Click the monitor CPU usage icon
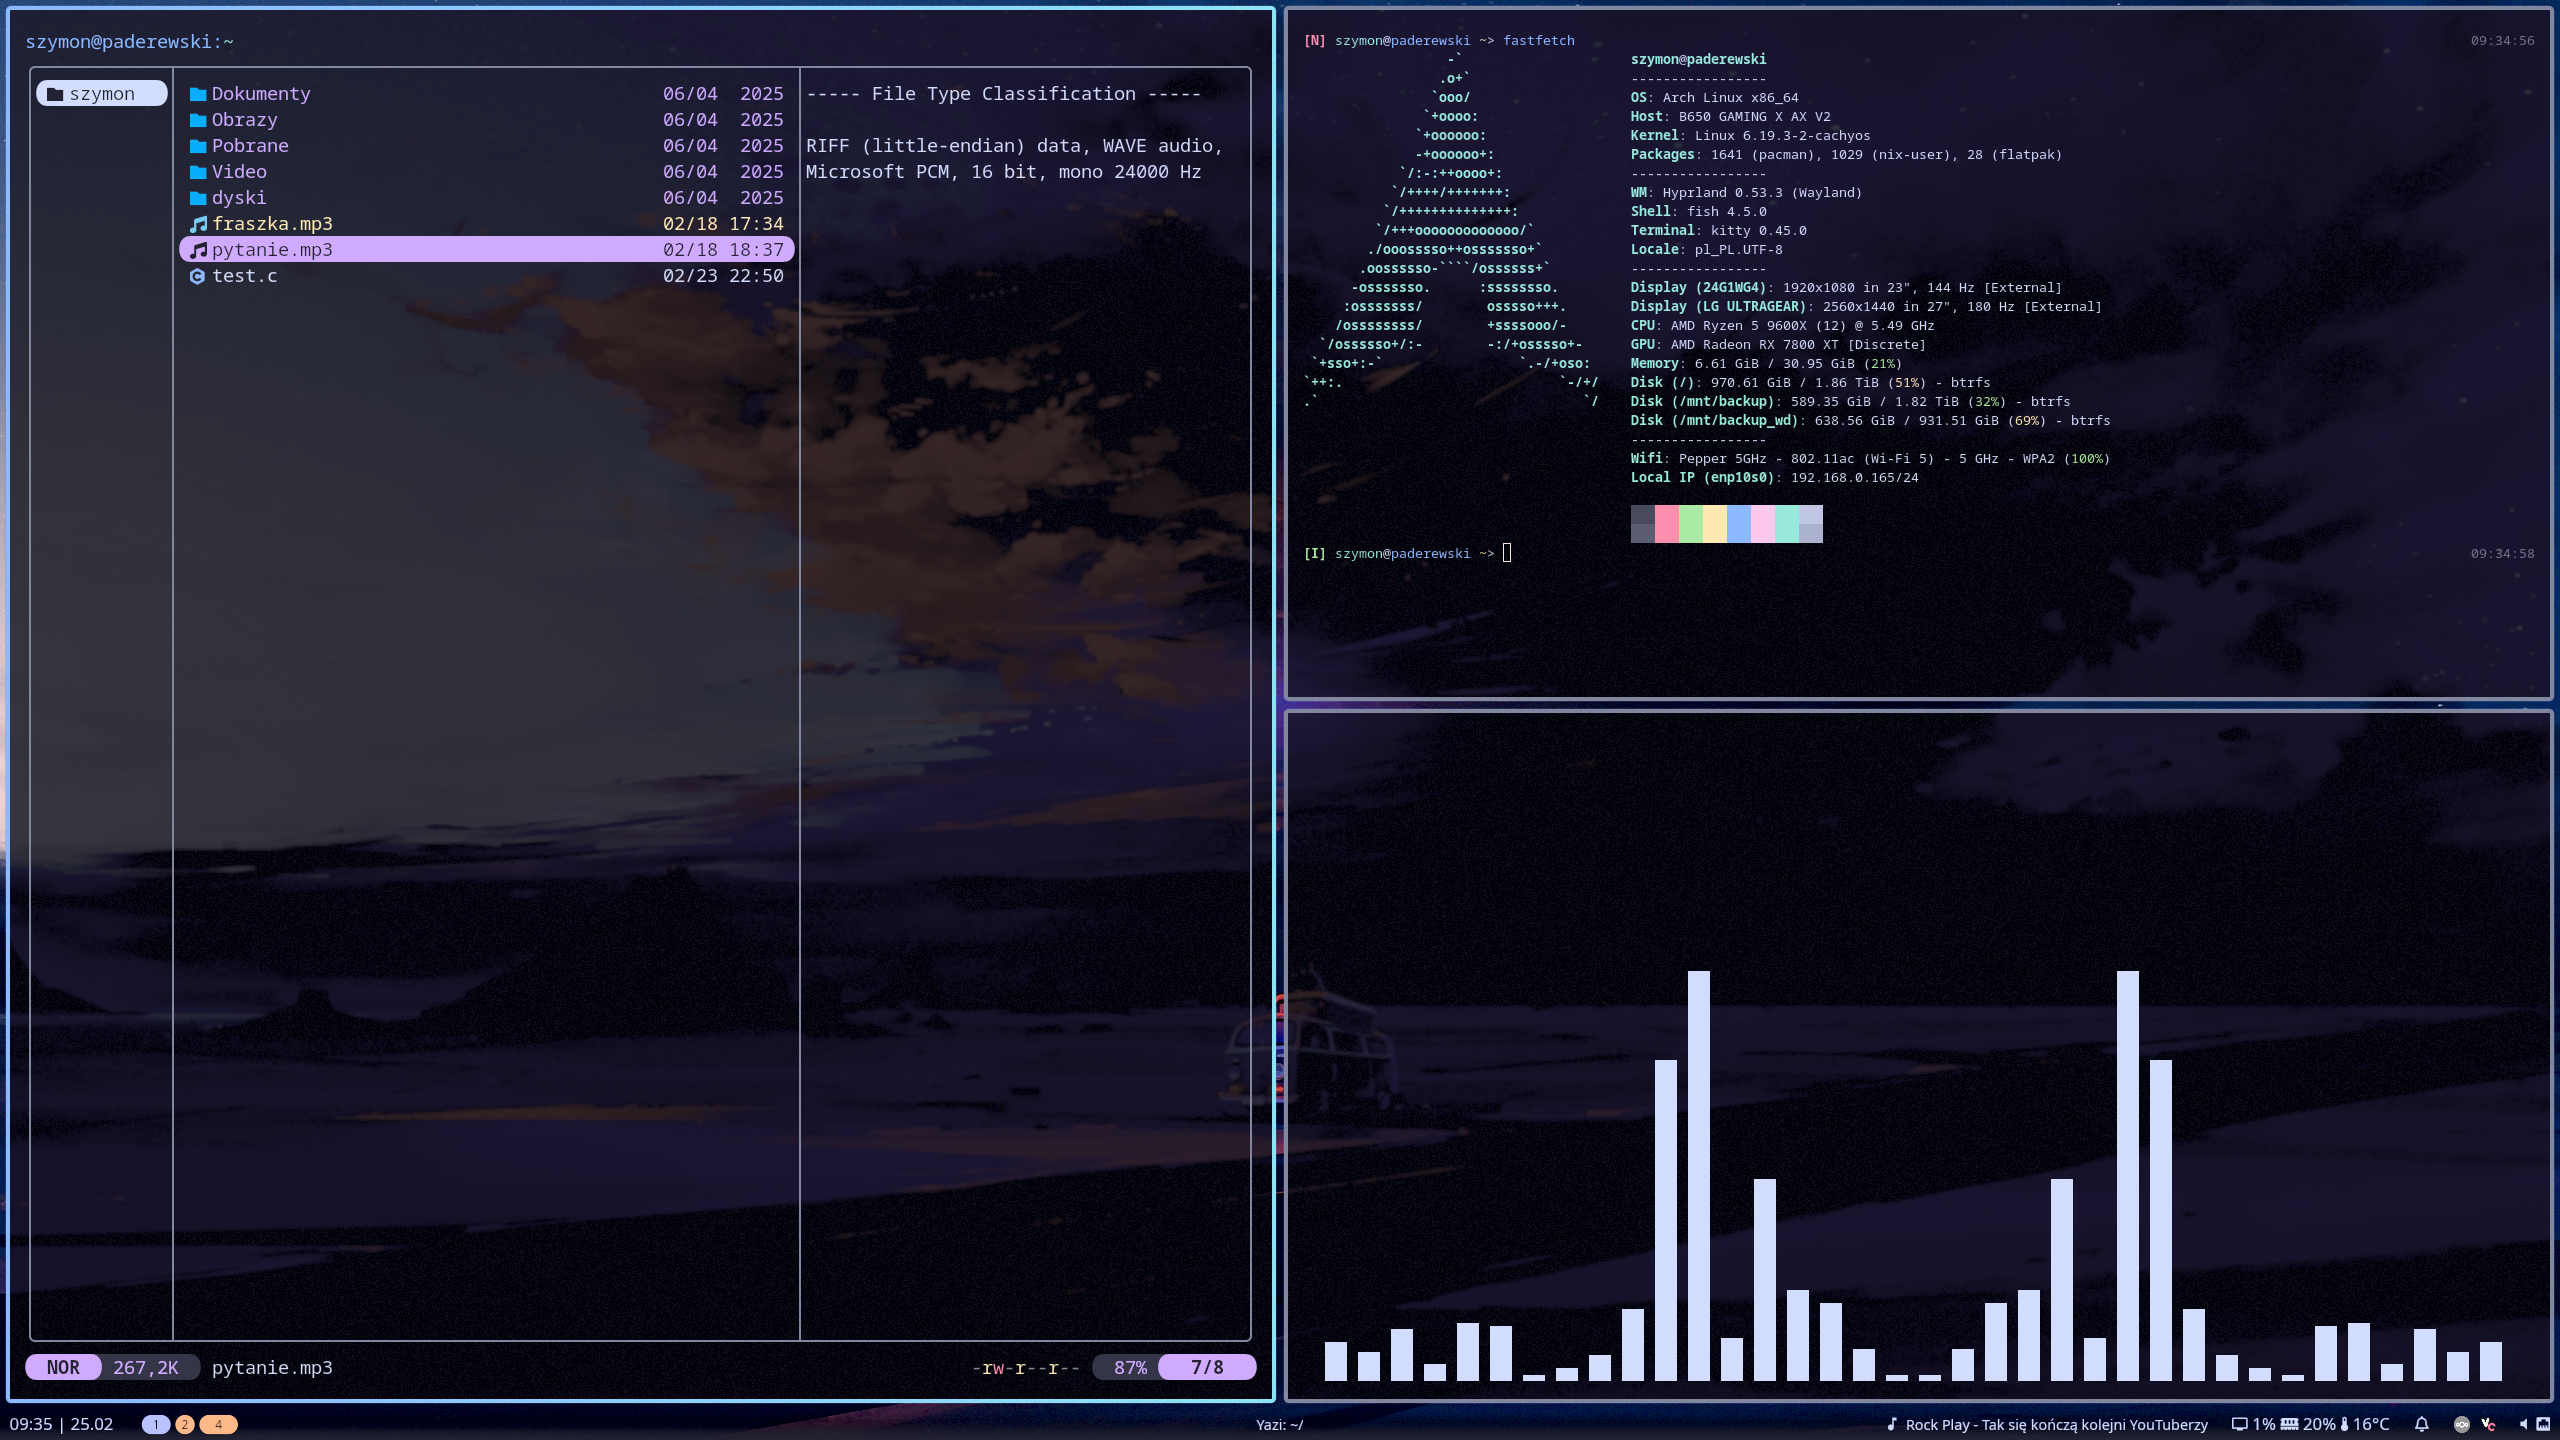Viewport: 2560px width, 1440px height. point(2240,1424)
